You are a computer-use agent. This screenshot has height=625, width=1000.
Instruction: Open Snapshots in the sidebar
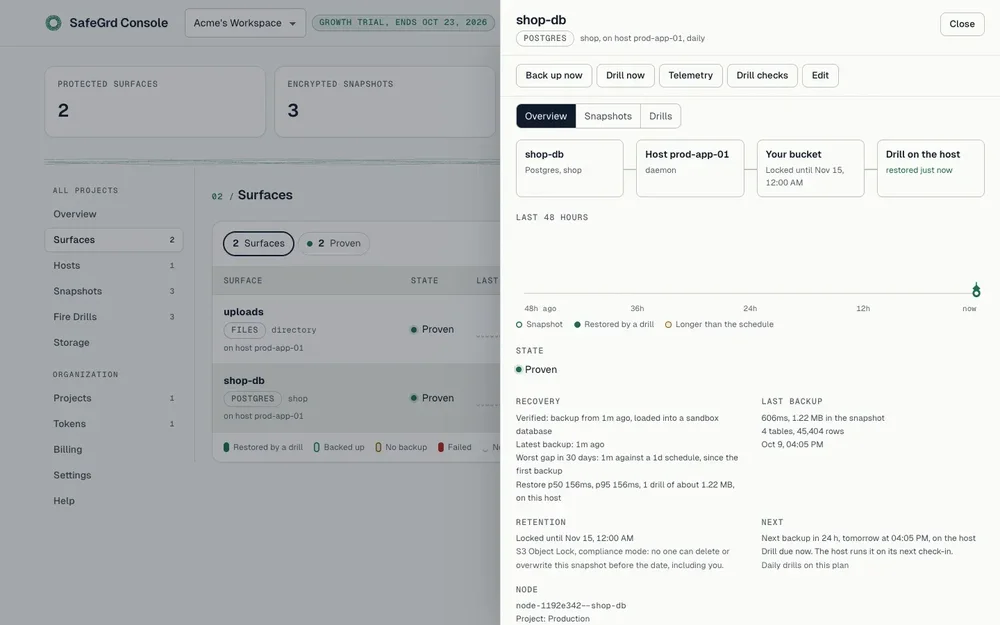click(114, 291)
